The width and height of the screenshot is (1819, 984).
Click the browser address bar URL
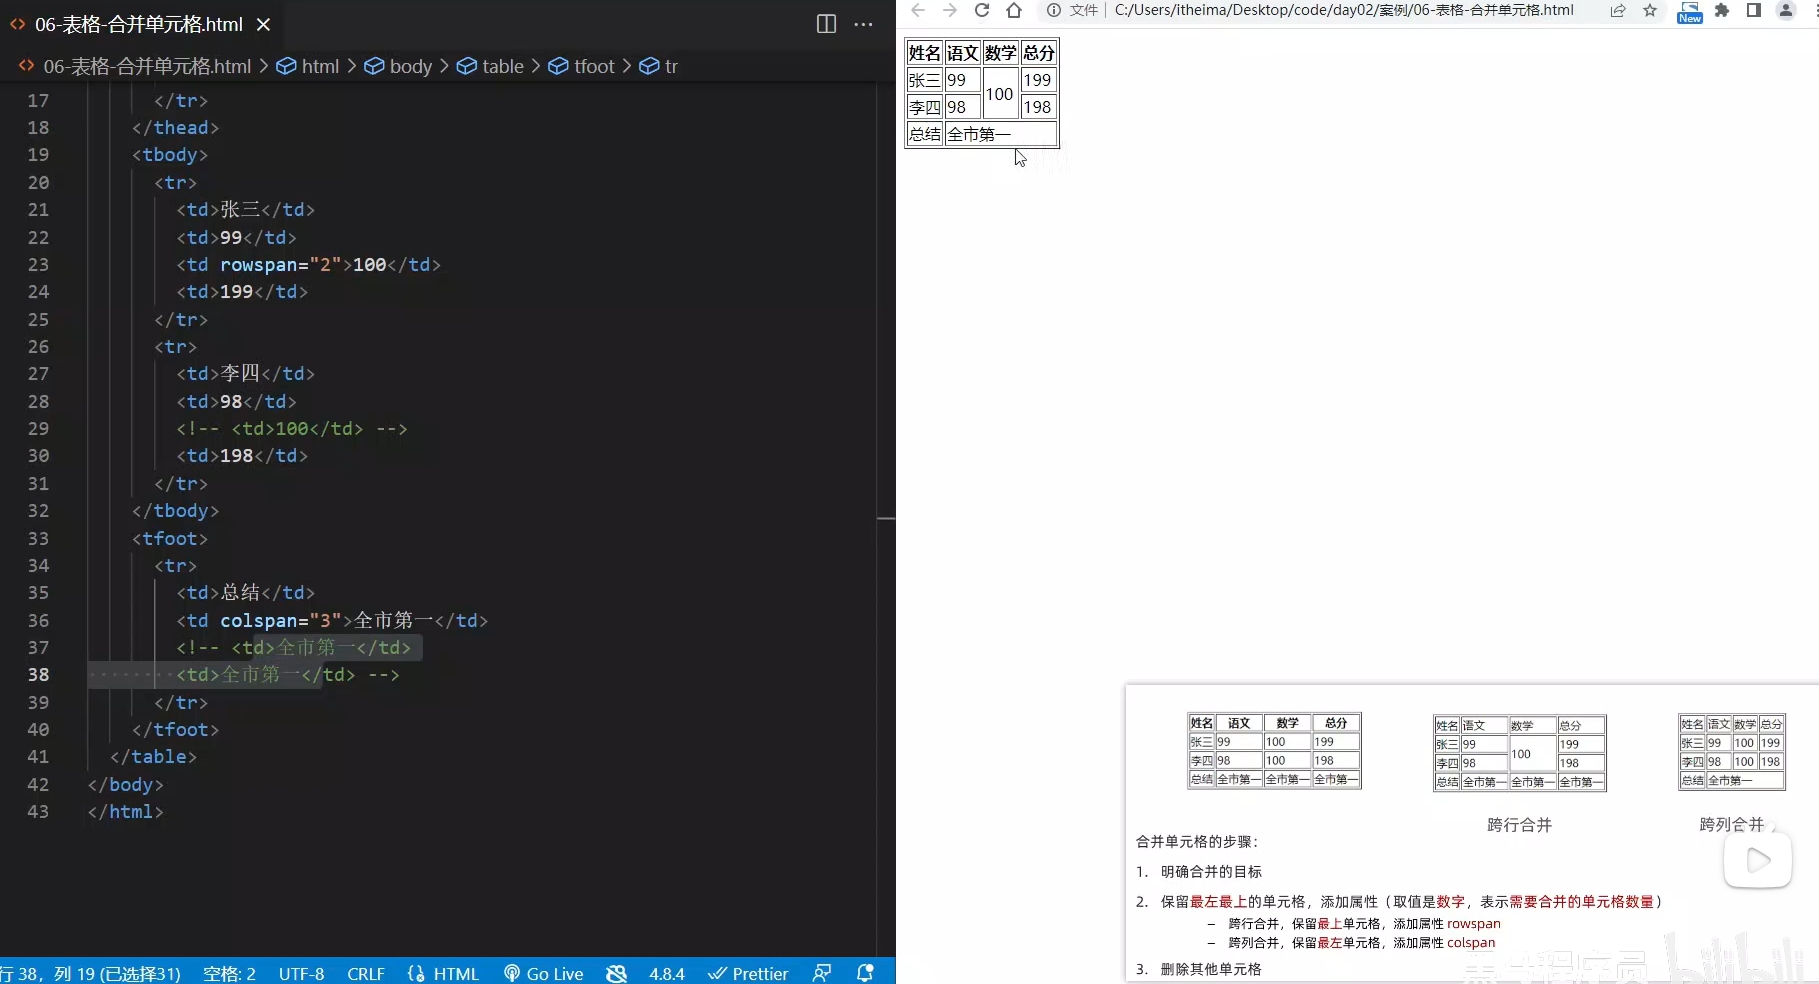(1344, 11)
